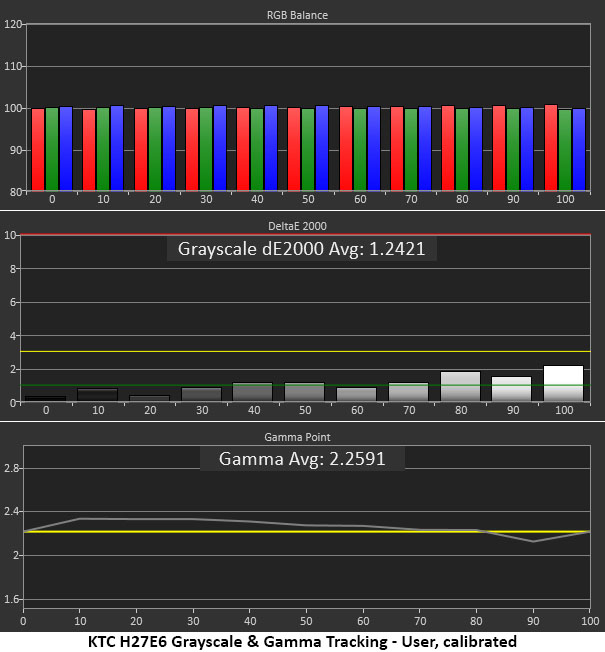Pick the DeltaE bar at 50
Screen dimensions: 605x652
[304, 392]
